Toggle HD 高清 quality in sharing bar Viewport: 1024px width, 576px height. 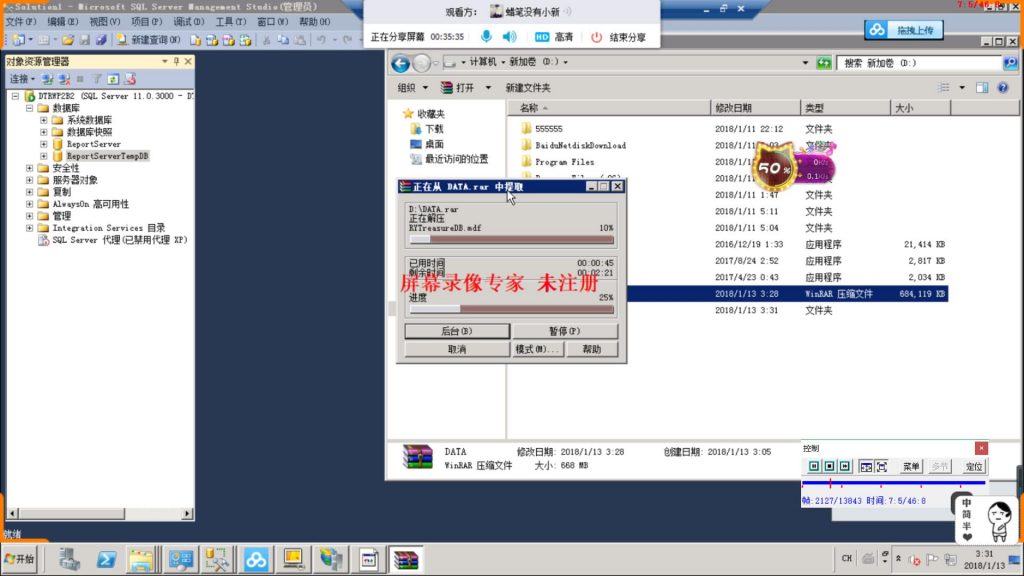click(x=554, y=37)
